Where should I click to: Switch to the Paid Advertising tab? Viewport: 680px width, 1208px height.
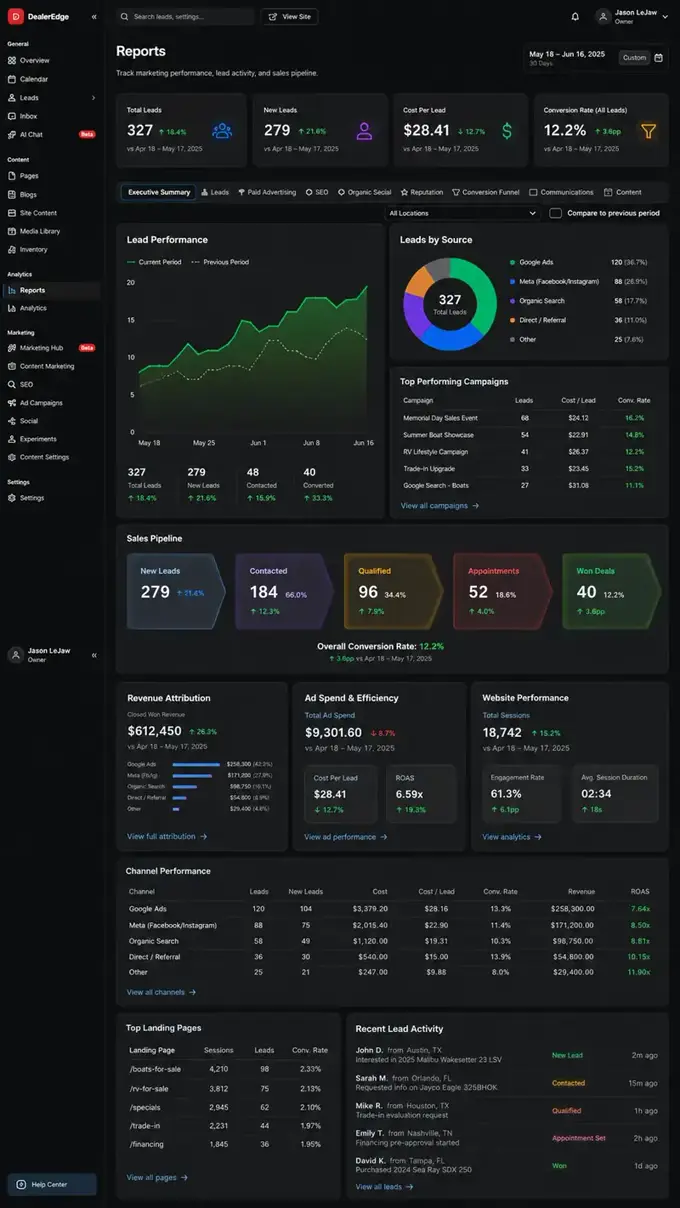coord(267,192)
